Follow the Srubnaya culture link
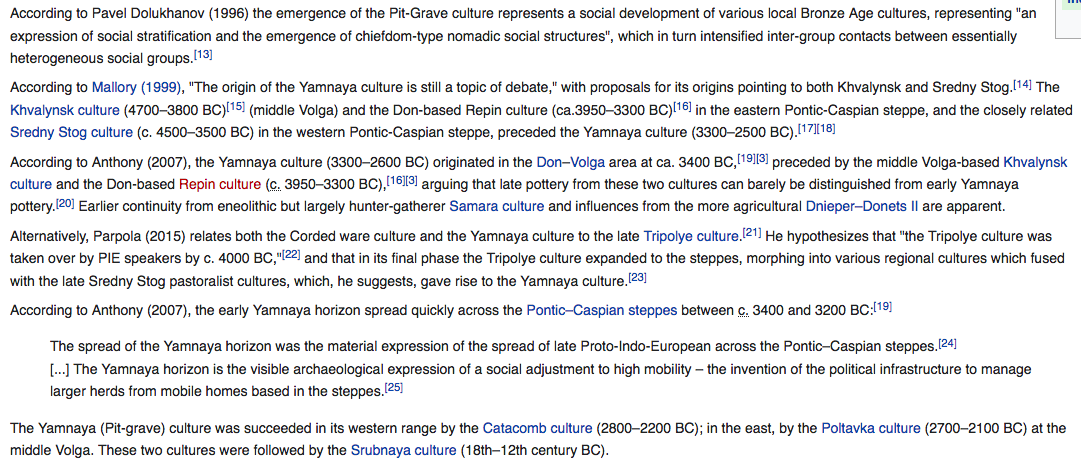Image resolution: width=1081 pixels, height=467 pixels. pos(403,450)
